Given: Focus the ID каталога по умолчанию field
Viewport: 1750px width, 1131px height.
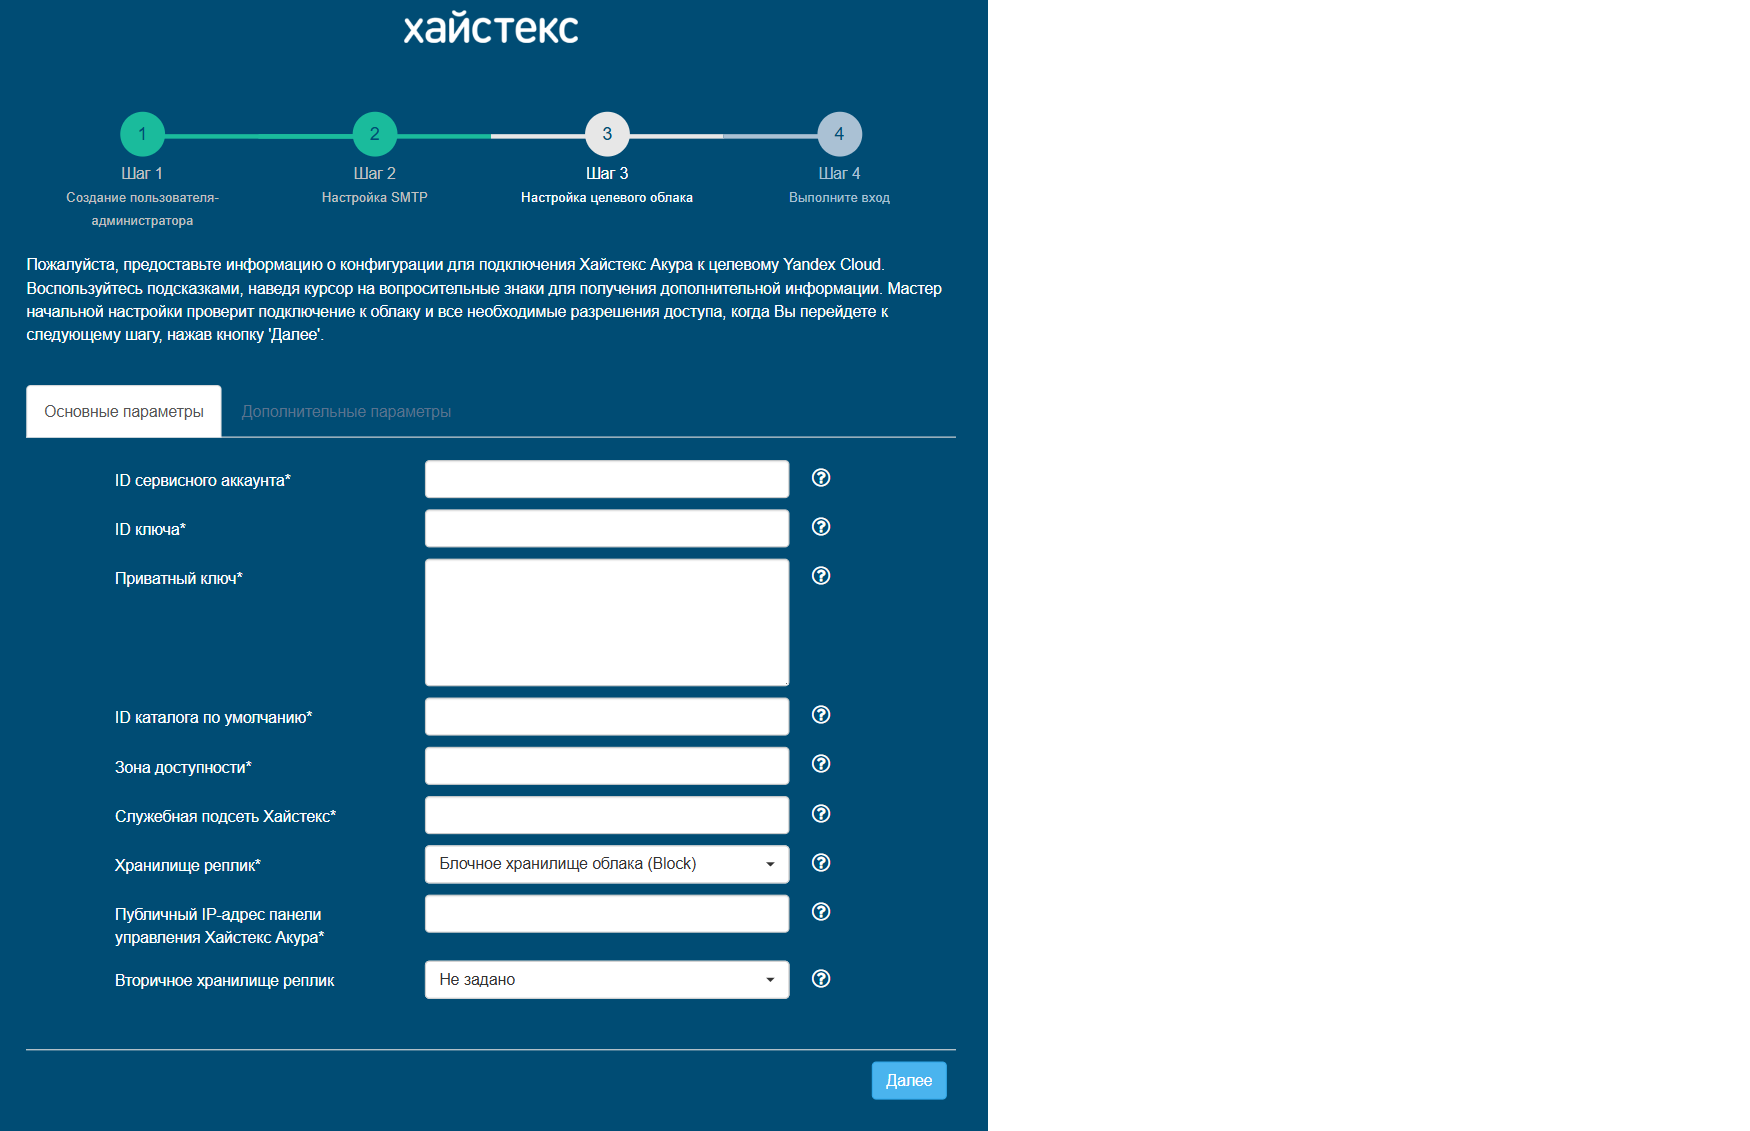Looking at the screenshot, I should point(607,717).
